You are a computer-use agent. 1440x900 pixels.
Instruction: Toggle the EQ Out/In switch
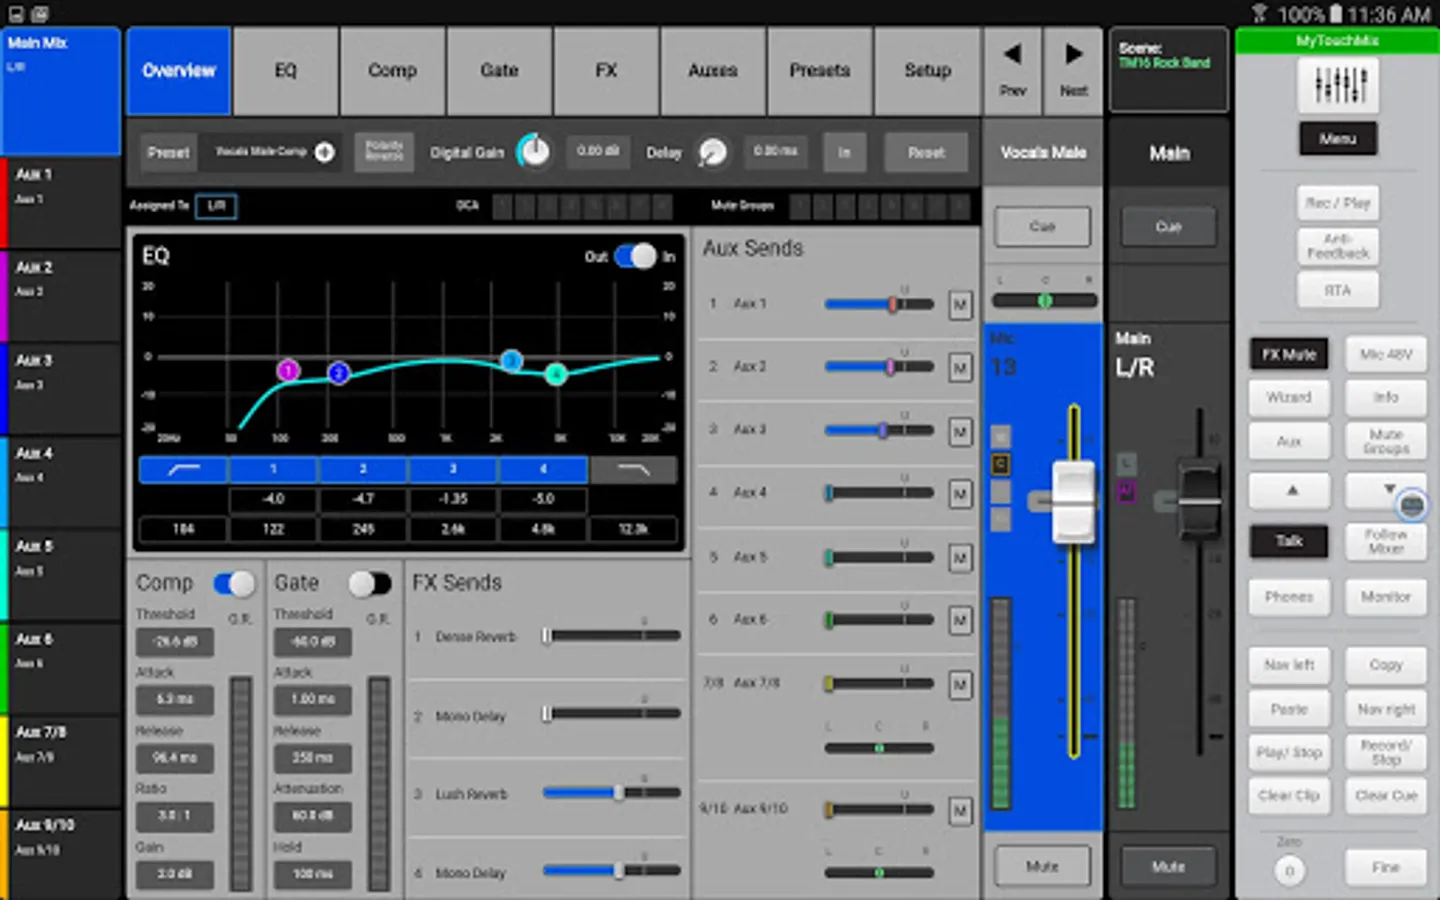pyautogui.click(x=635, y=257)
